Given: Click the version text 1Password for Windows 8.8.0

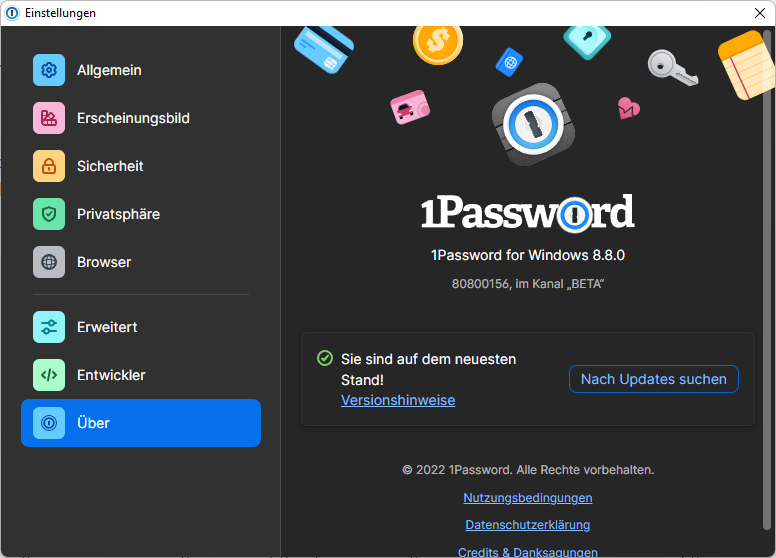Looking at the screenshot, I should [x=528, y=255].
